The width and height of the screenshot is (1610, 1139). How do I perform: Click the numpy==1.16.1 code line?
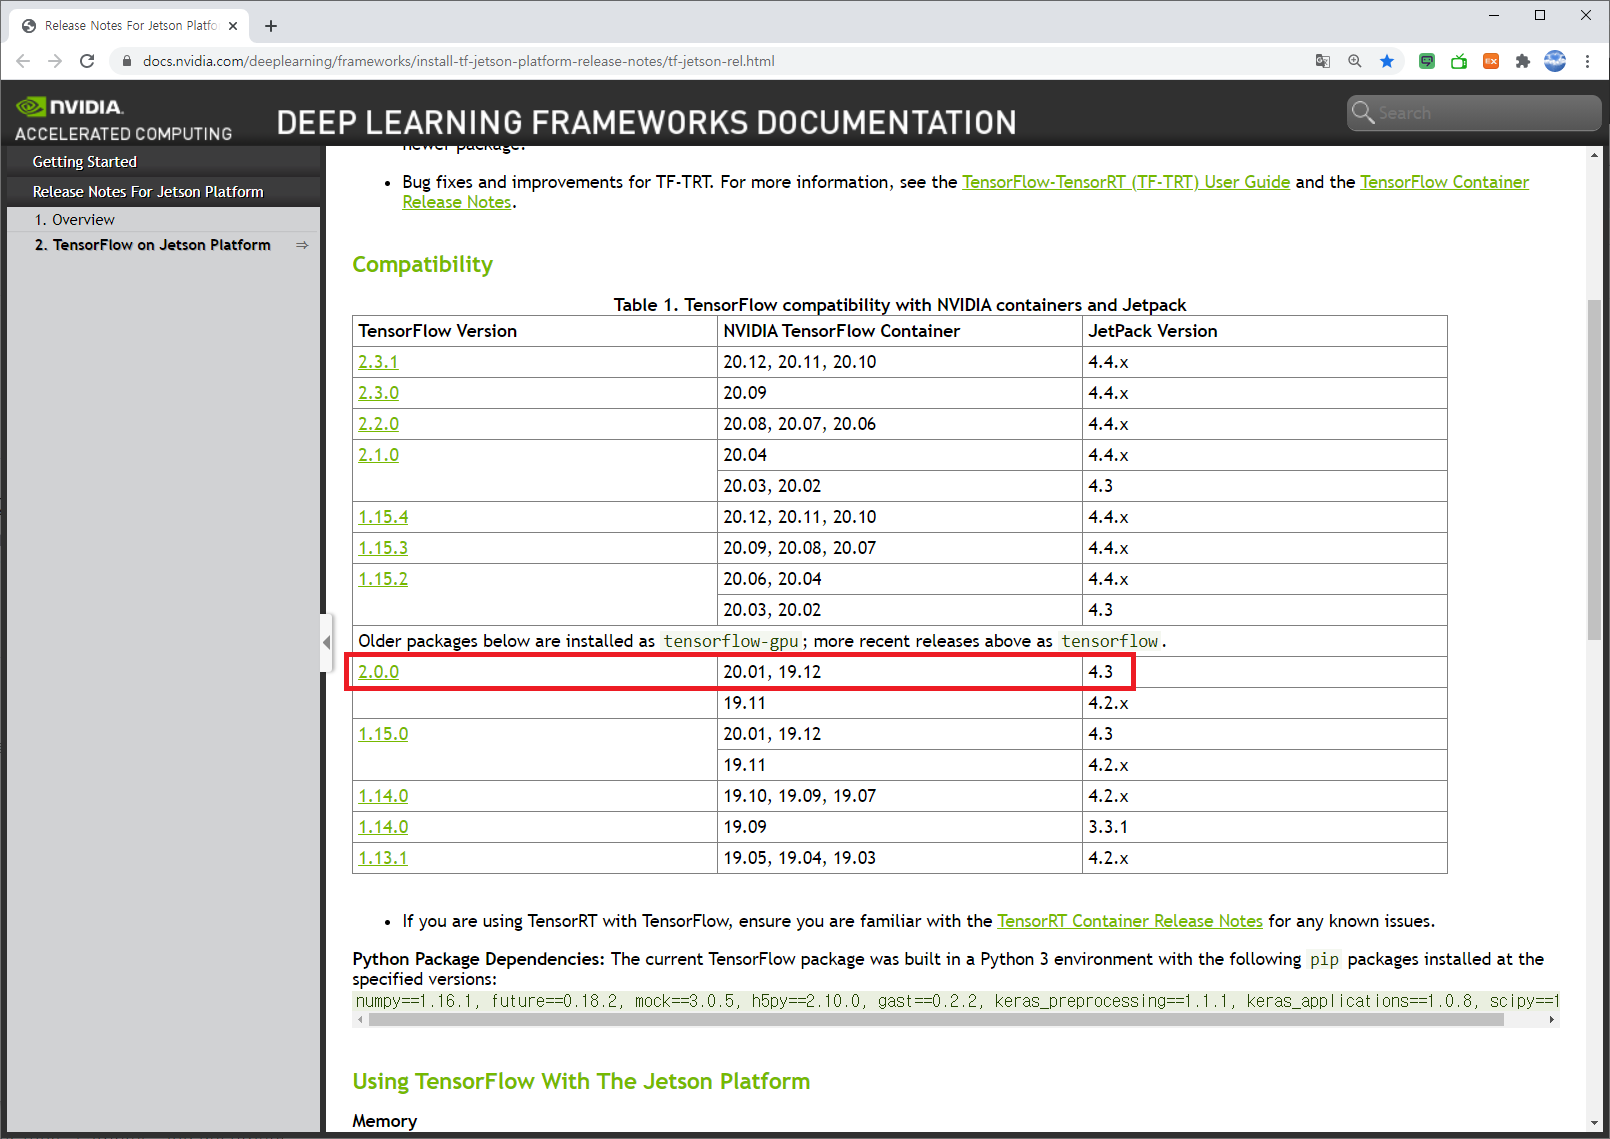click(956, 1001)
